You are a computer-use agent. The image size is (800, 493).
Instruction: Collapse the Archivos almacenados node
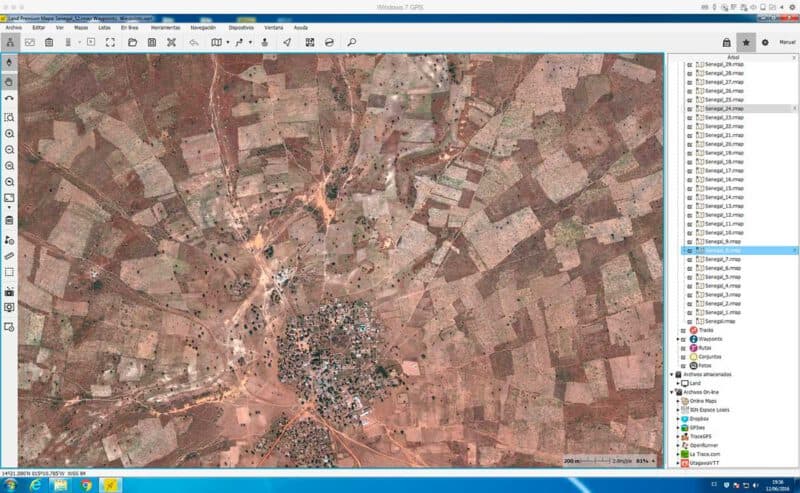point(672,375)
